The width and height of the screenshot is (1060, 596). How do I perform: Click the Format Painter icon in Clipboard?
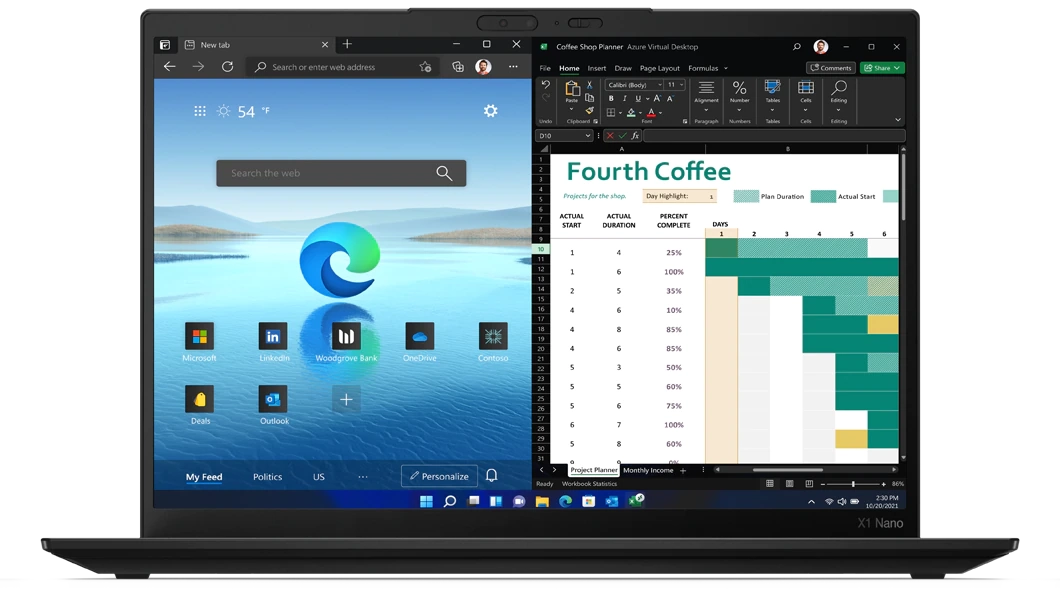pos(589,111)
